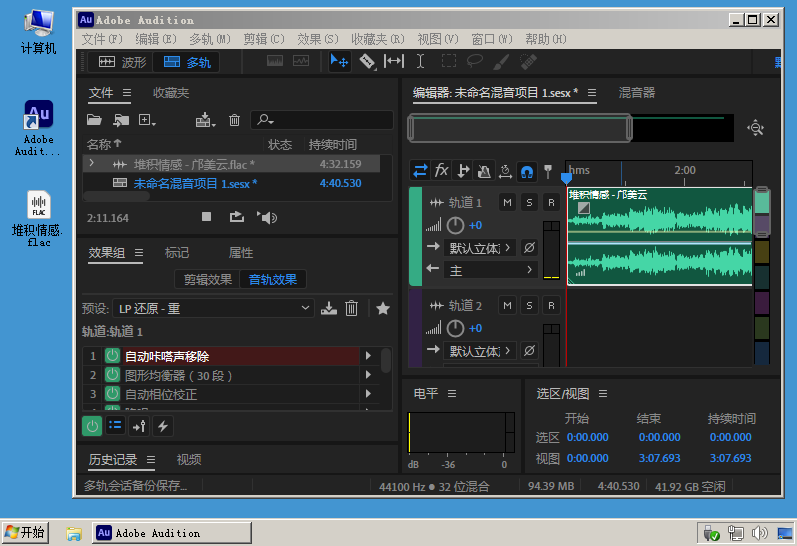
Task: Open Track 2 默认立体声 input dropdown
Action: point(479,350)
